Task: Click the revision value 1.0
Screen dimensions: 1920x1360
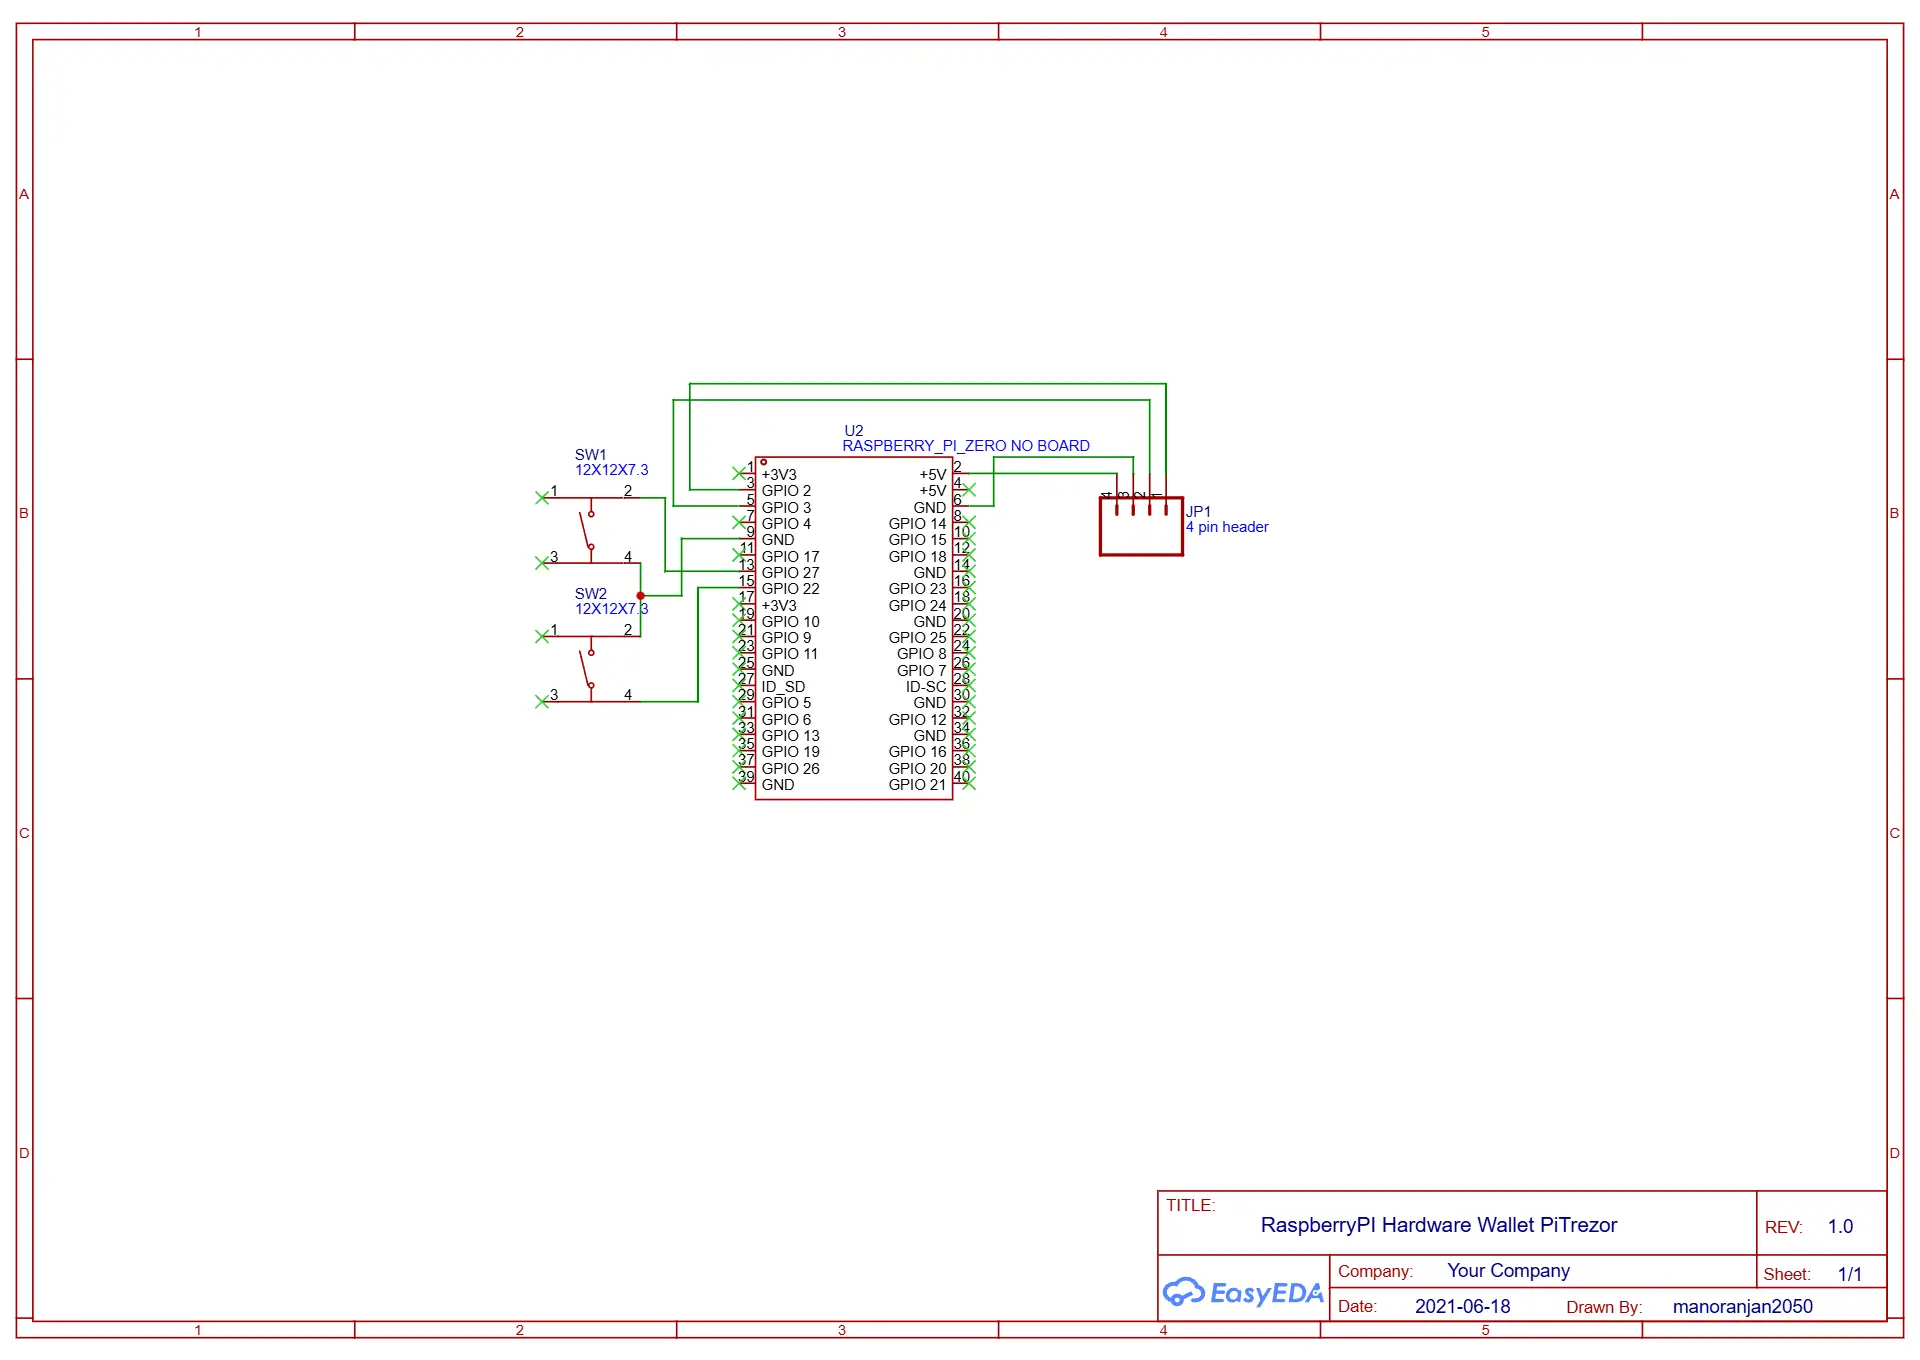Action: pos(1840,1226)
